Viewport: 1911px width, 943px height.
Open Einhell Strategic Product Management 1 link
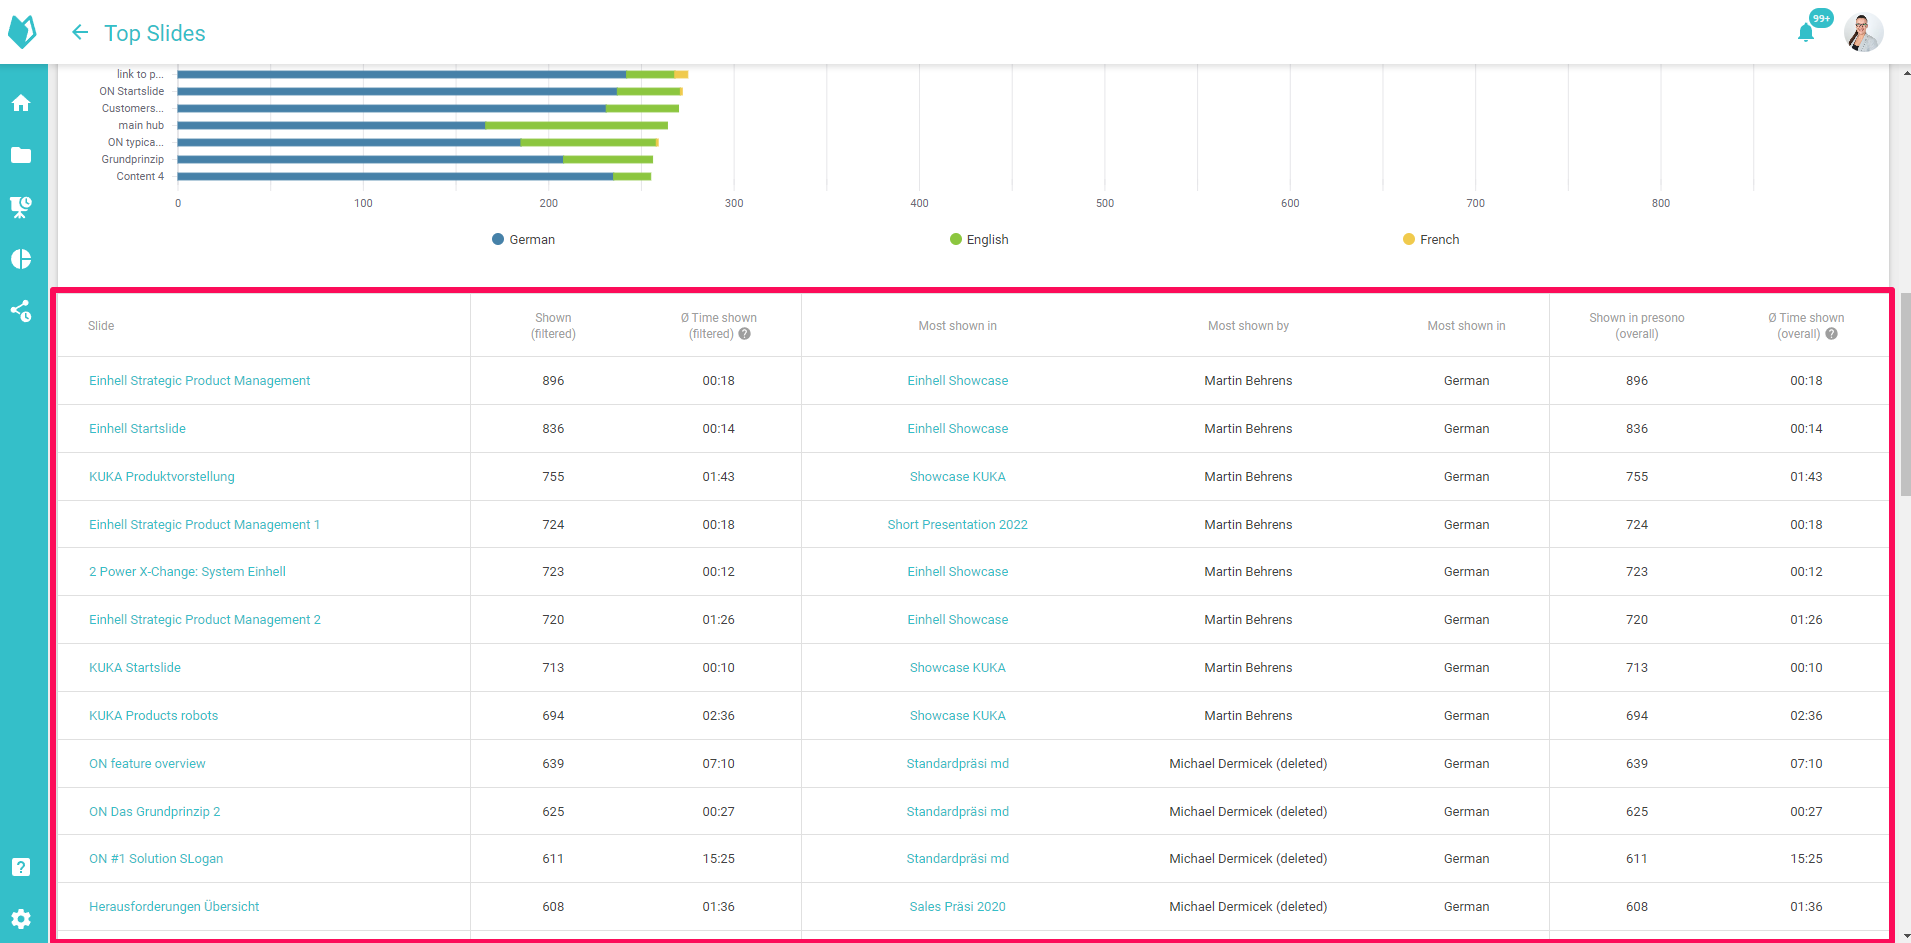tap(204, 525)
